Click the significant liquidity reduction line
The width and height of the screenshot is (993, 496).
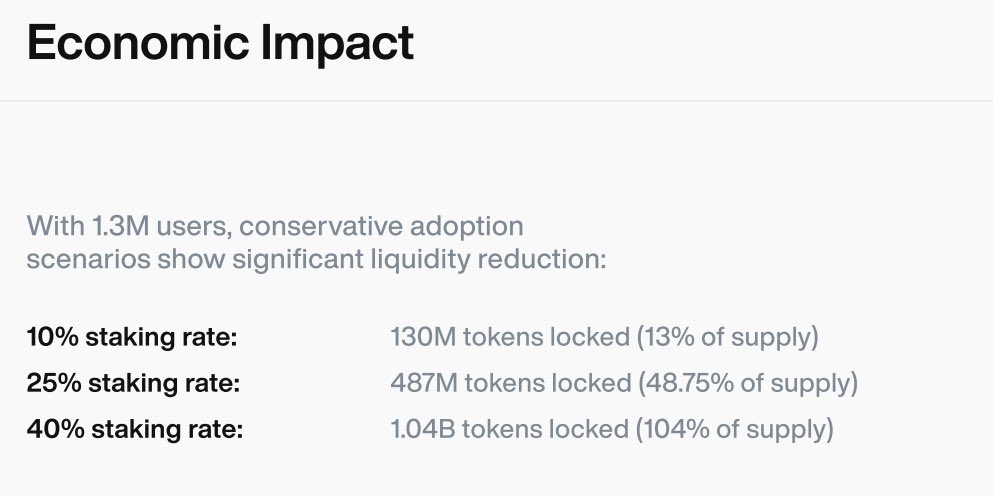(x=316, y=260)
